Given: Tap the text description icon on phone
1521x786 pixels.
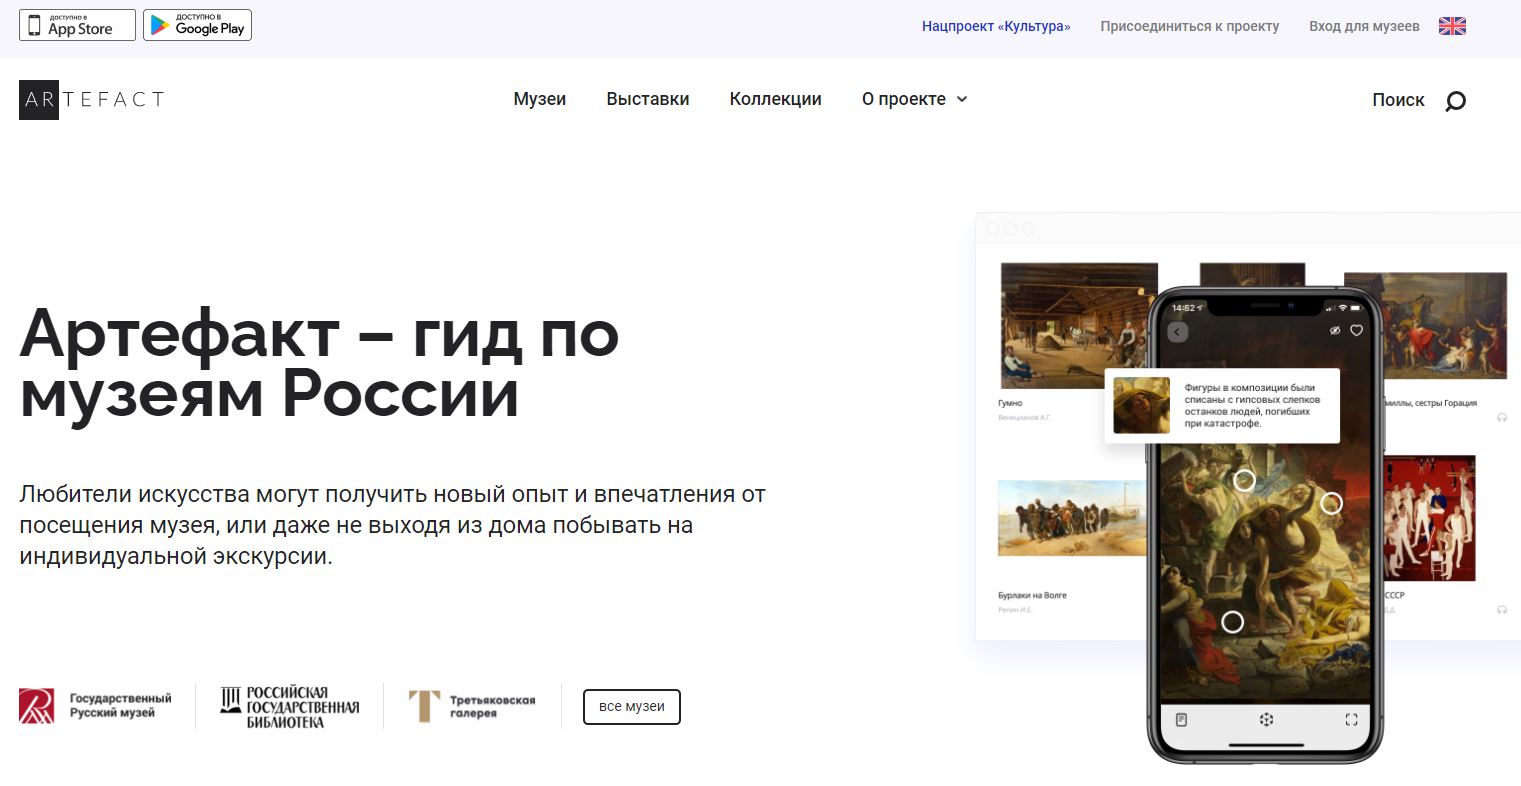Looking at the screenshot, I should coord(1181,719).
